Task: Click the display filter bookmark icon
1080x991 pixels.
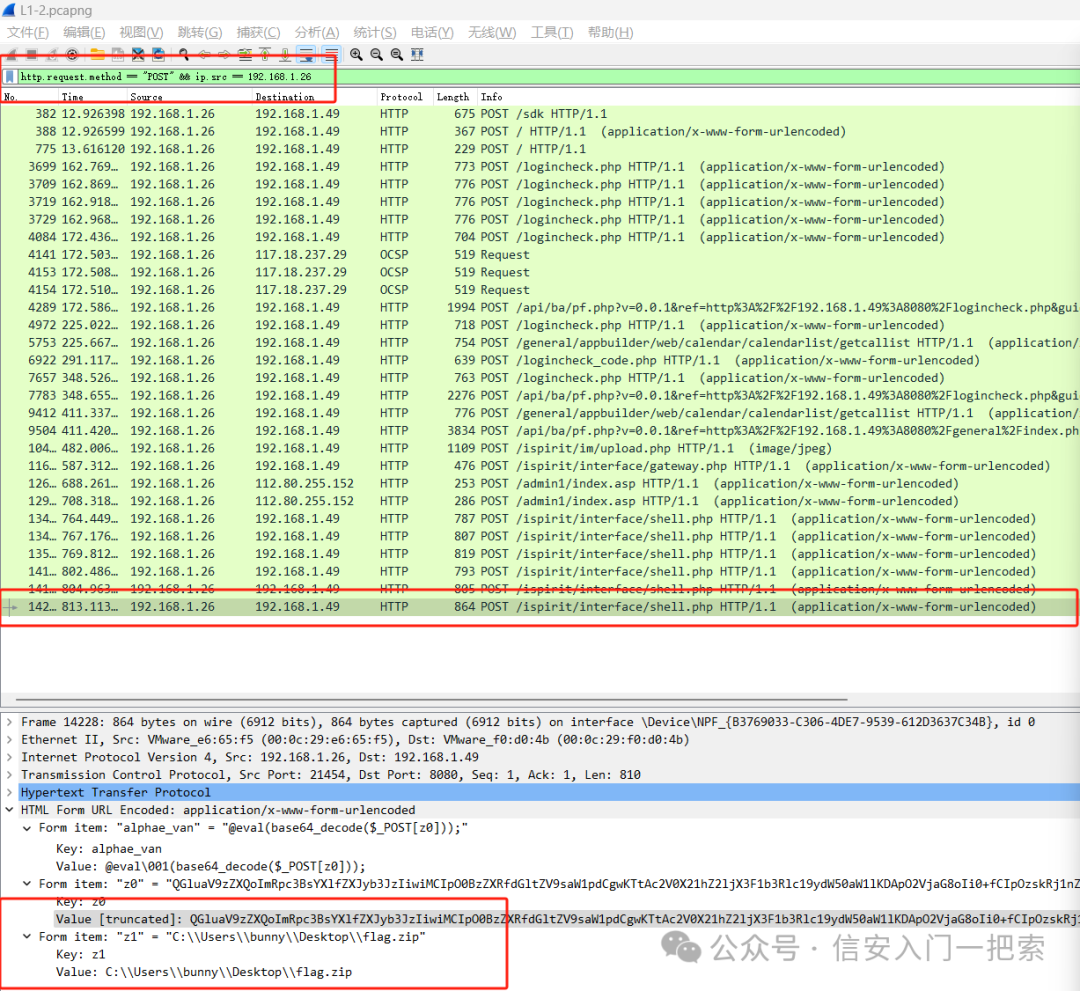Action: [x=10, y=76]
